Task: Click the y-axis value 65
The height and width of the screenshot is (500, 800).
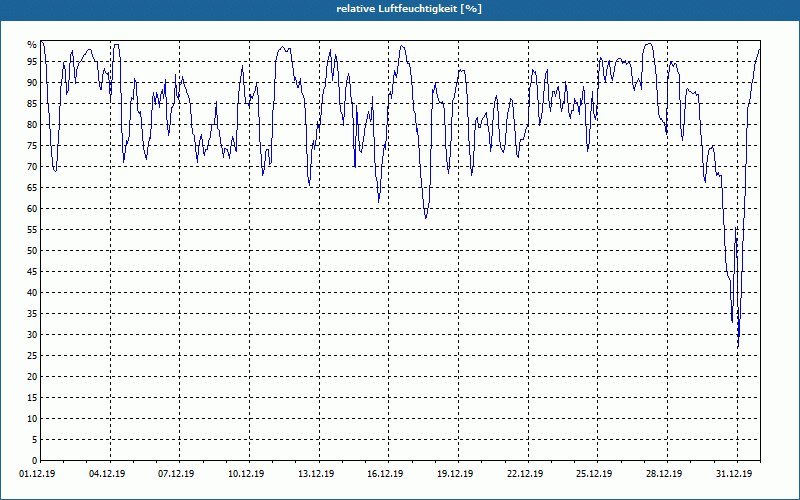Action: click(32, 188)
